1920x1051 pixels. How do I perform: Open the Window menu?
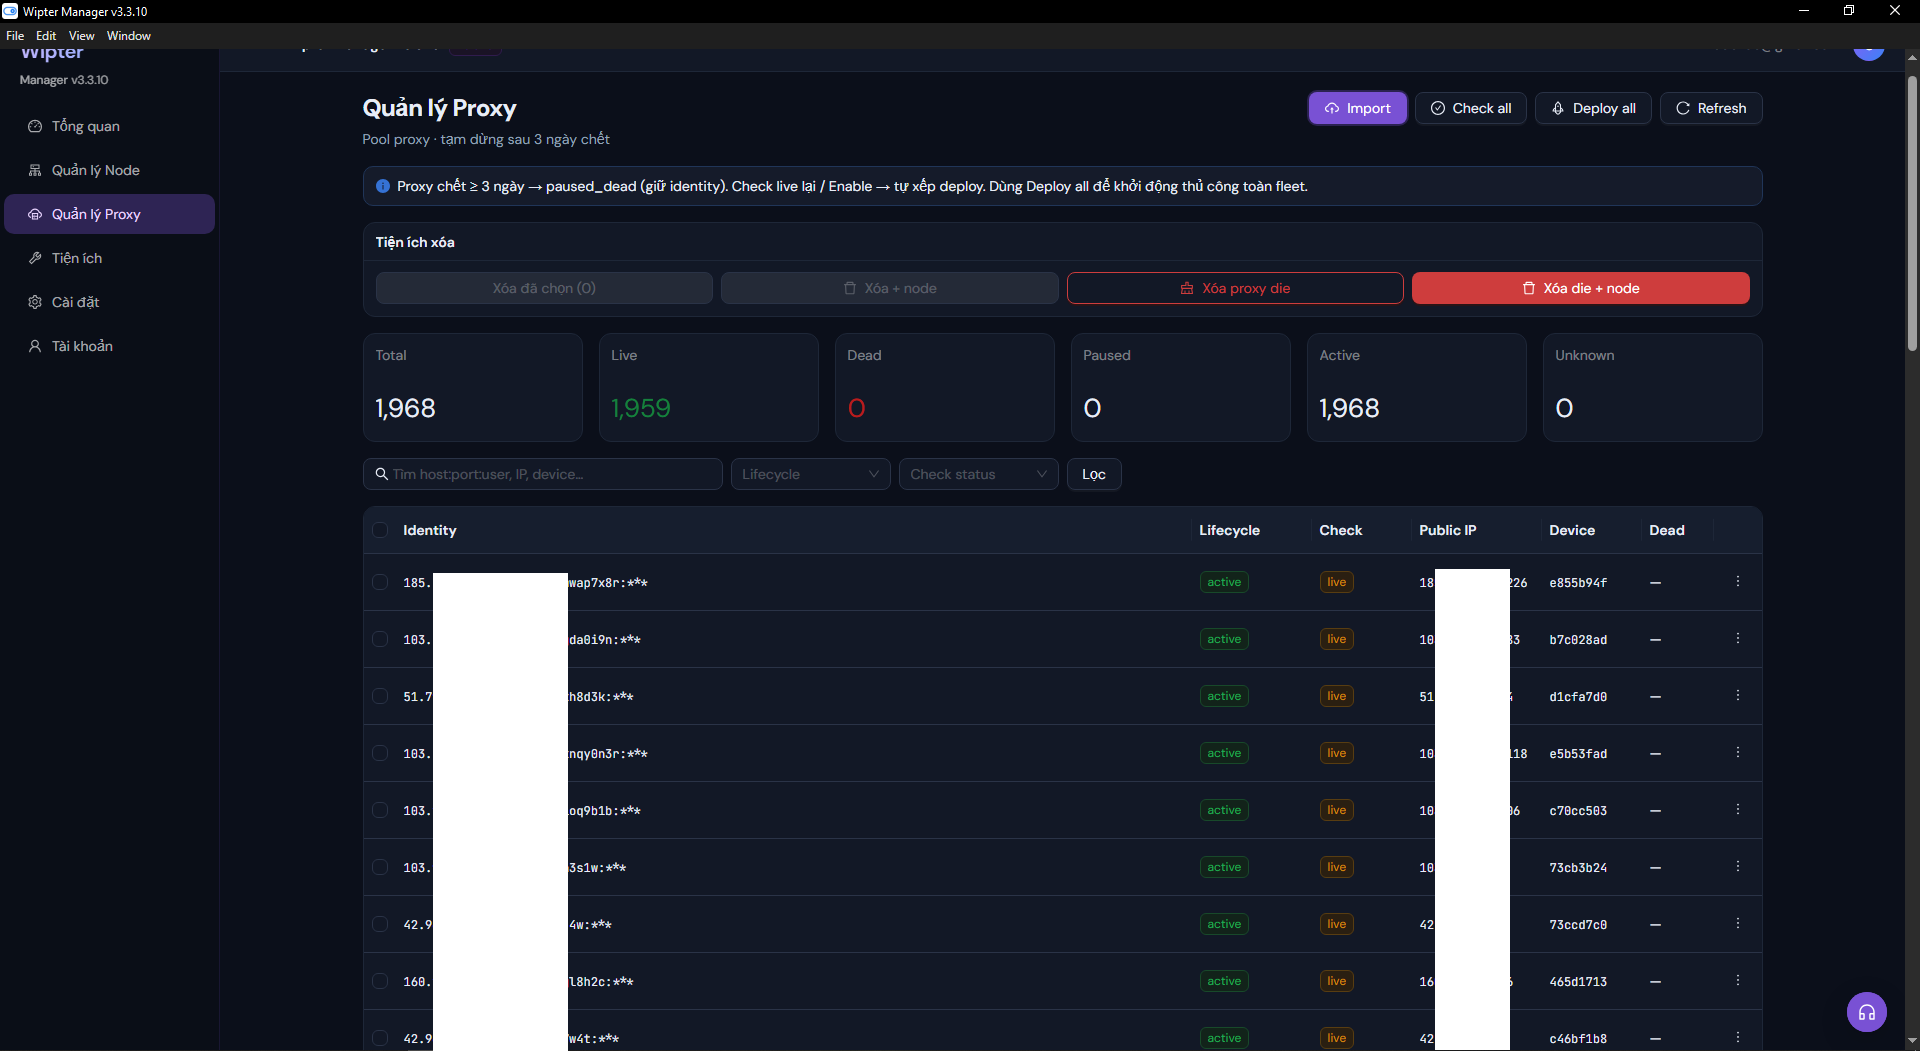129,36
